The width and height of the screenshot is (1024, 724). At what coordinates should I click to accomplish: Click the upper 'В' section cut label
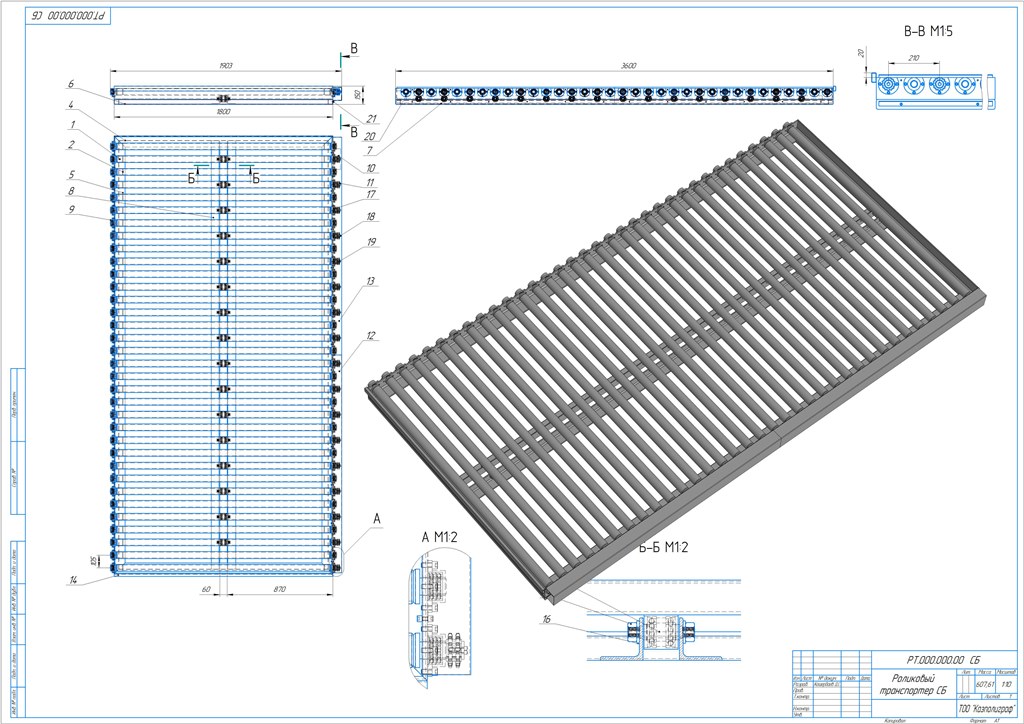point(354,48)
